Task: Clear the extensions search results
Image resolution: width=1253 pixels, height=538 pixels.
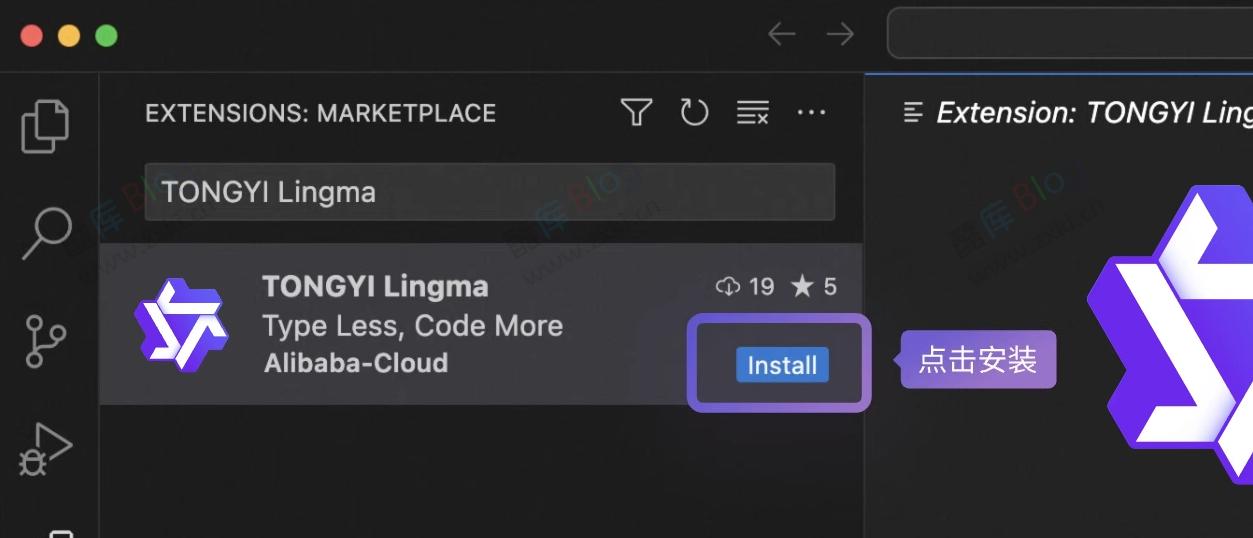Action: tap(752, 112)
